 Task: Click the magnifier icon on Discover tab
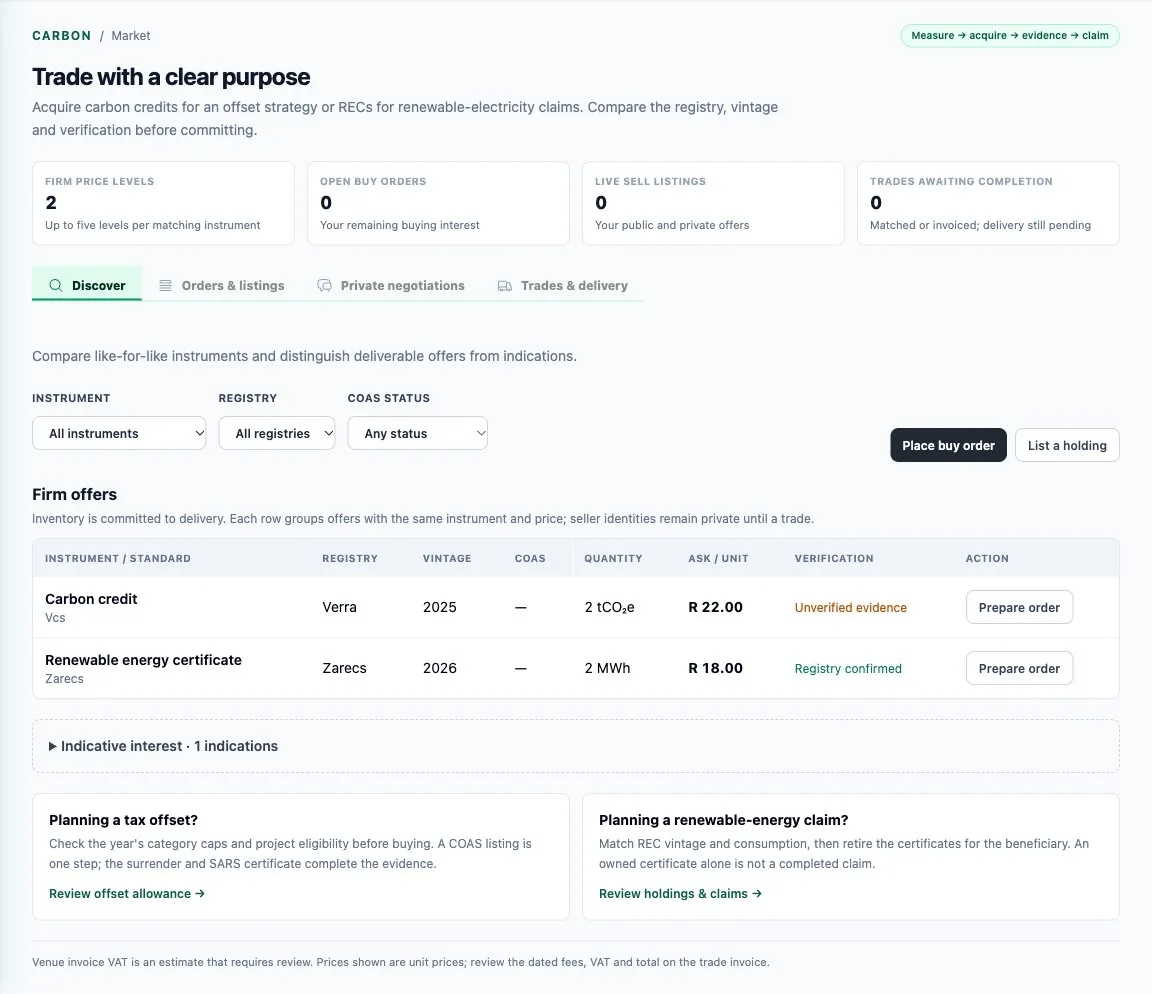click(56, 285)
